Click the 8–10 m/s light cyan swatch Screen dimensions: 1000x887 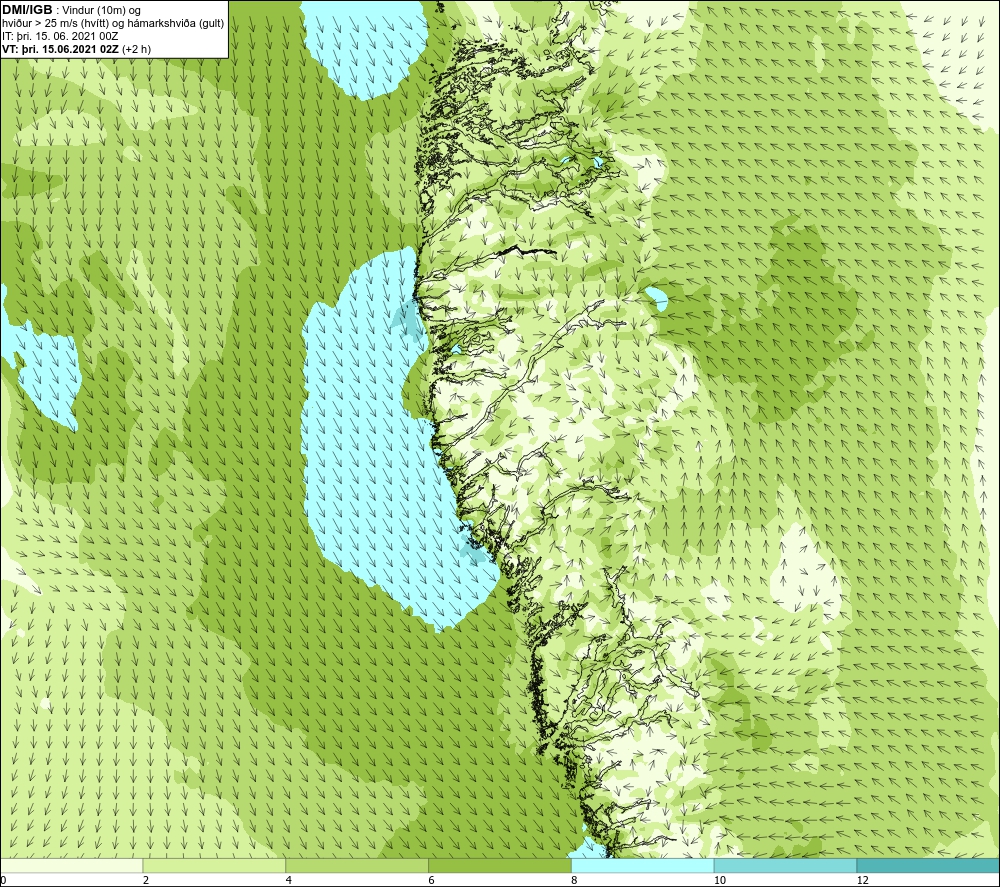(643, 865)
